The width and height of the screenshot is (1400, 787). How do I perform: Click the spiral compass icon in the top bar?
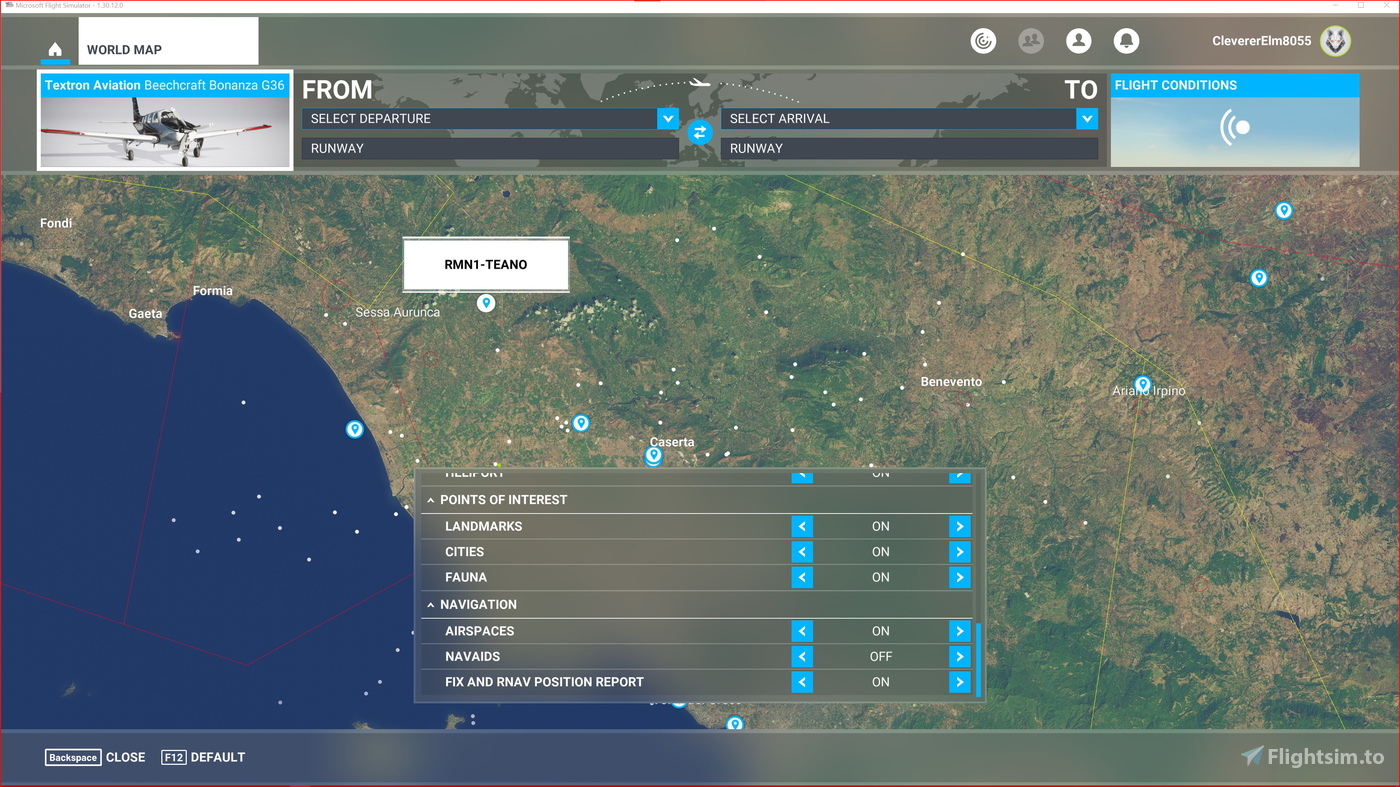(983, 40)
